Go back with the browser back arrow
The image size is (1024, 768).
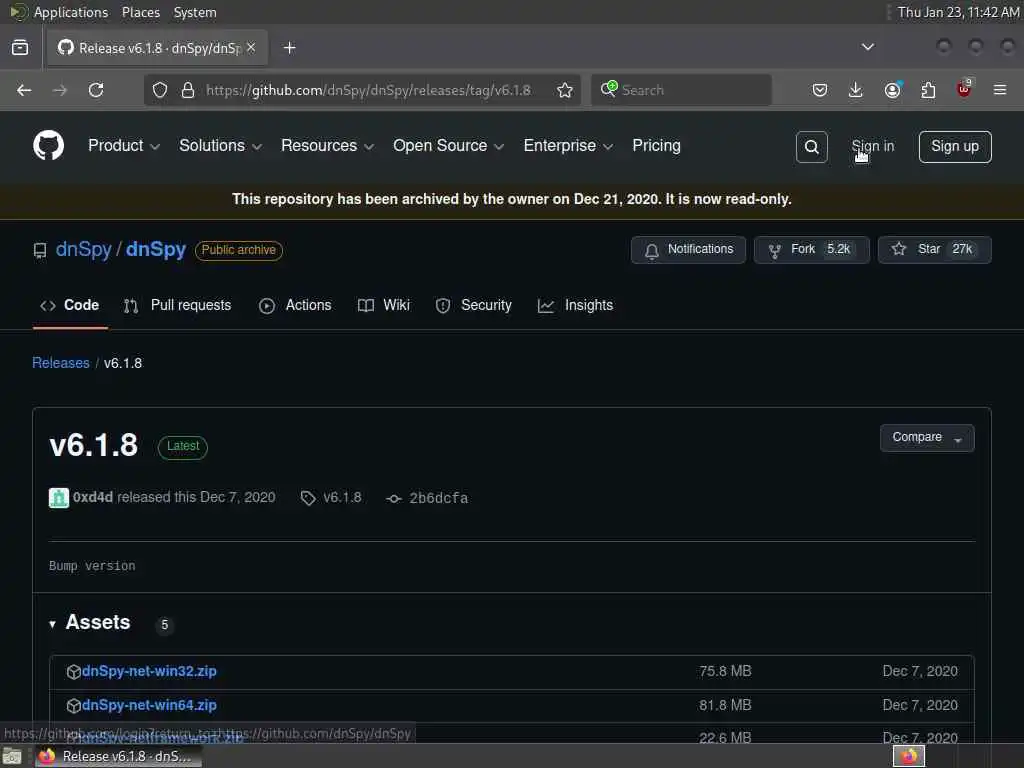(24, 90)
